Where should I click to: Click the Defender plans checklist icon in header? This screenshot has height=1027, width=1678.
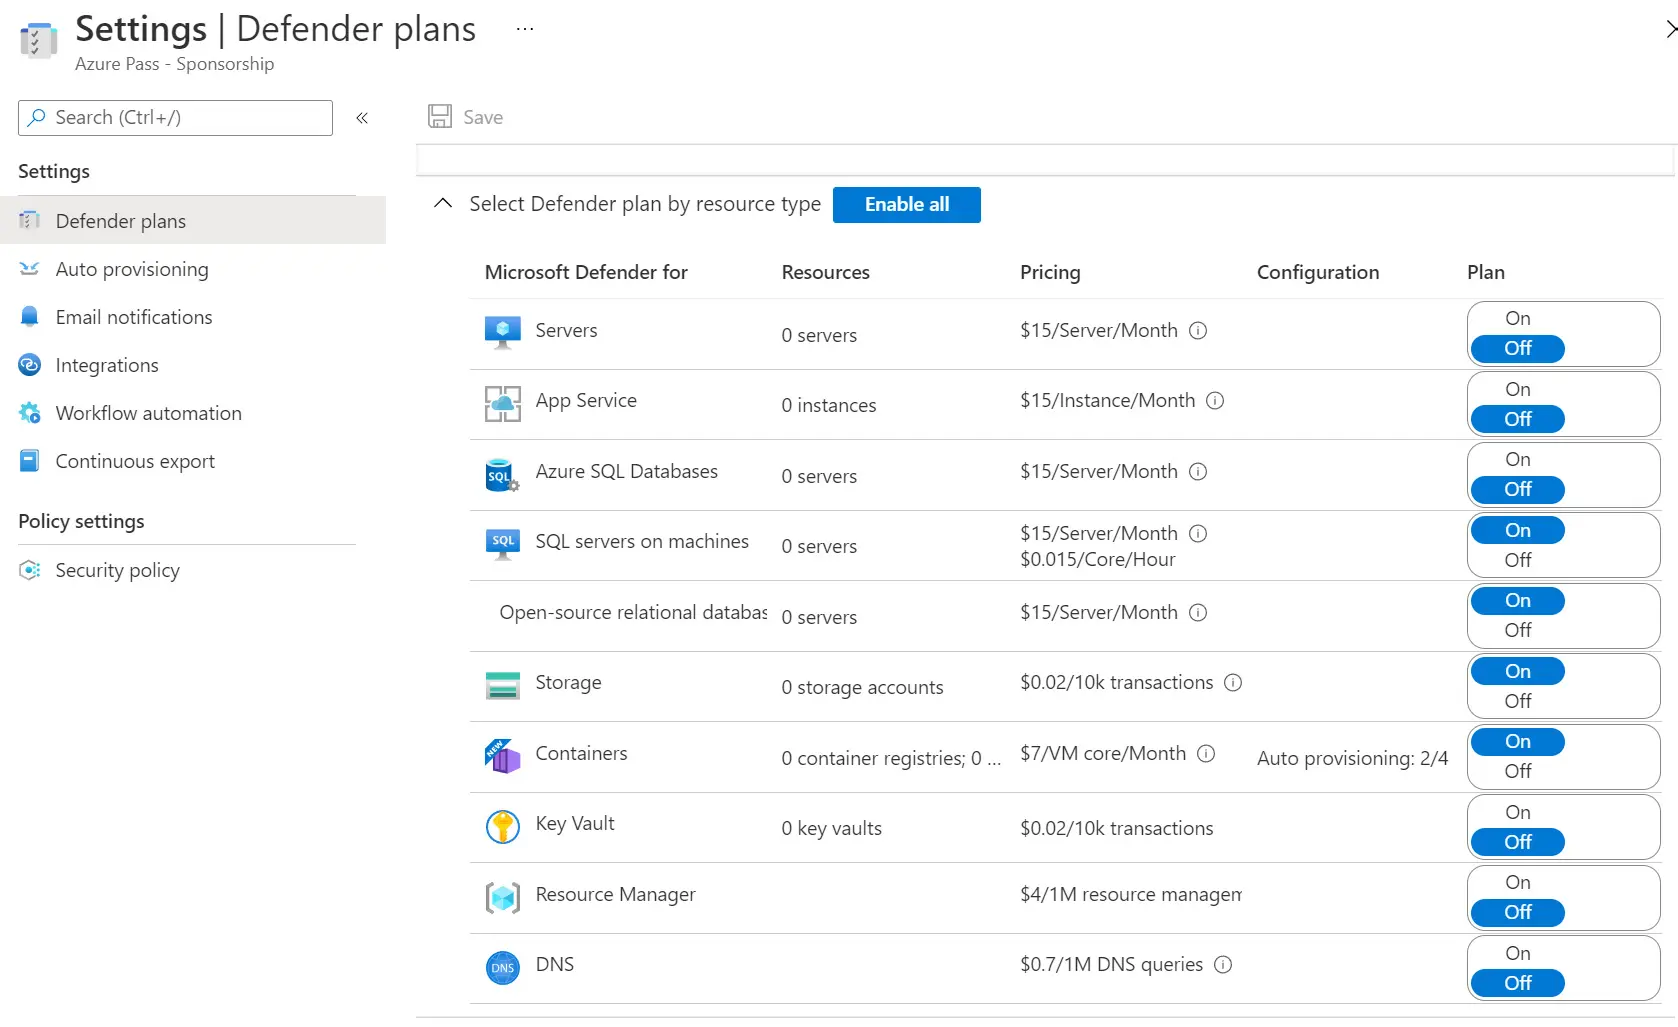pyautogui.click(x=38, y=41)
